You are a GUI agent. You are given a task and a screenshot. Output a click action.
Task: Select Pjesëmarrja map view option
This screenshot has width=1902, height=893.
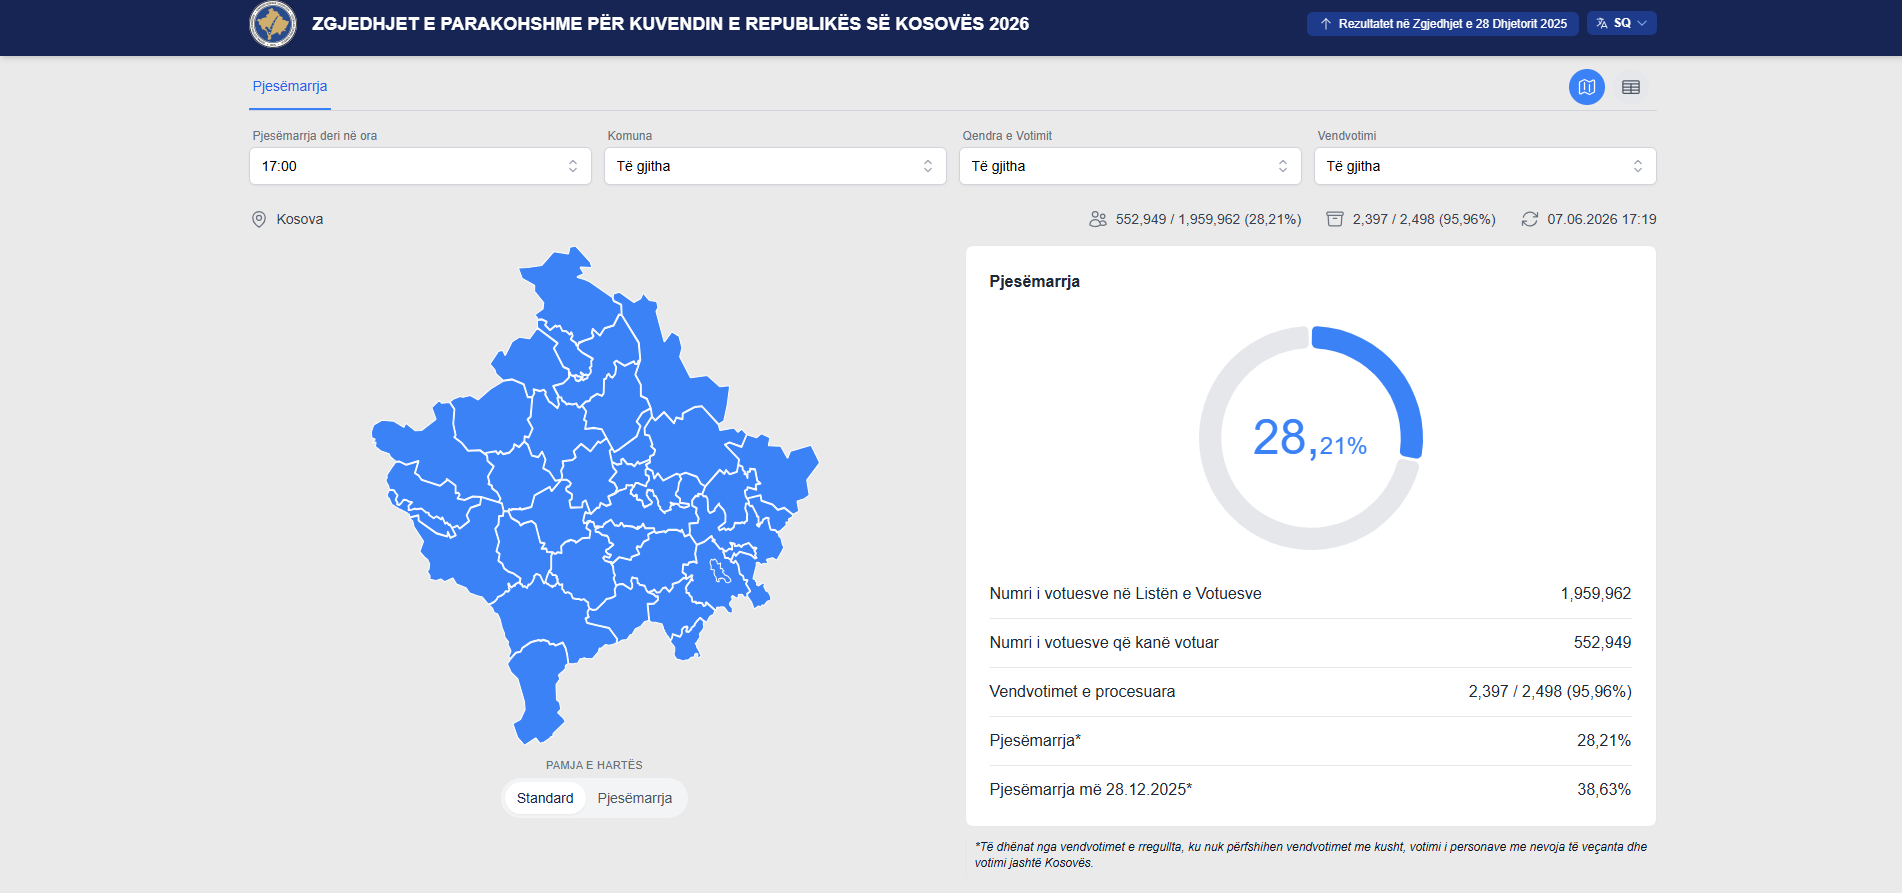tap(635, 798)
